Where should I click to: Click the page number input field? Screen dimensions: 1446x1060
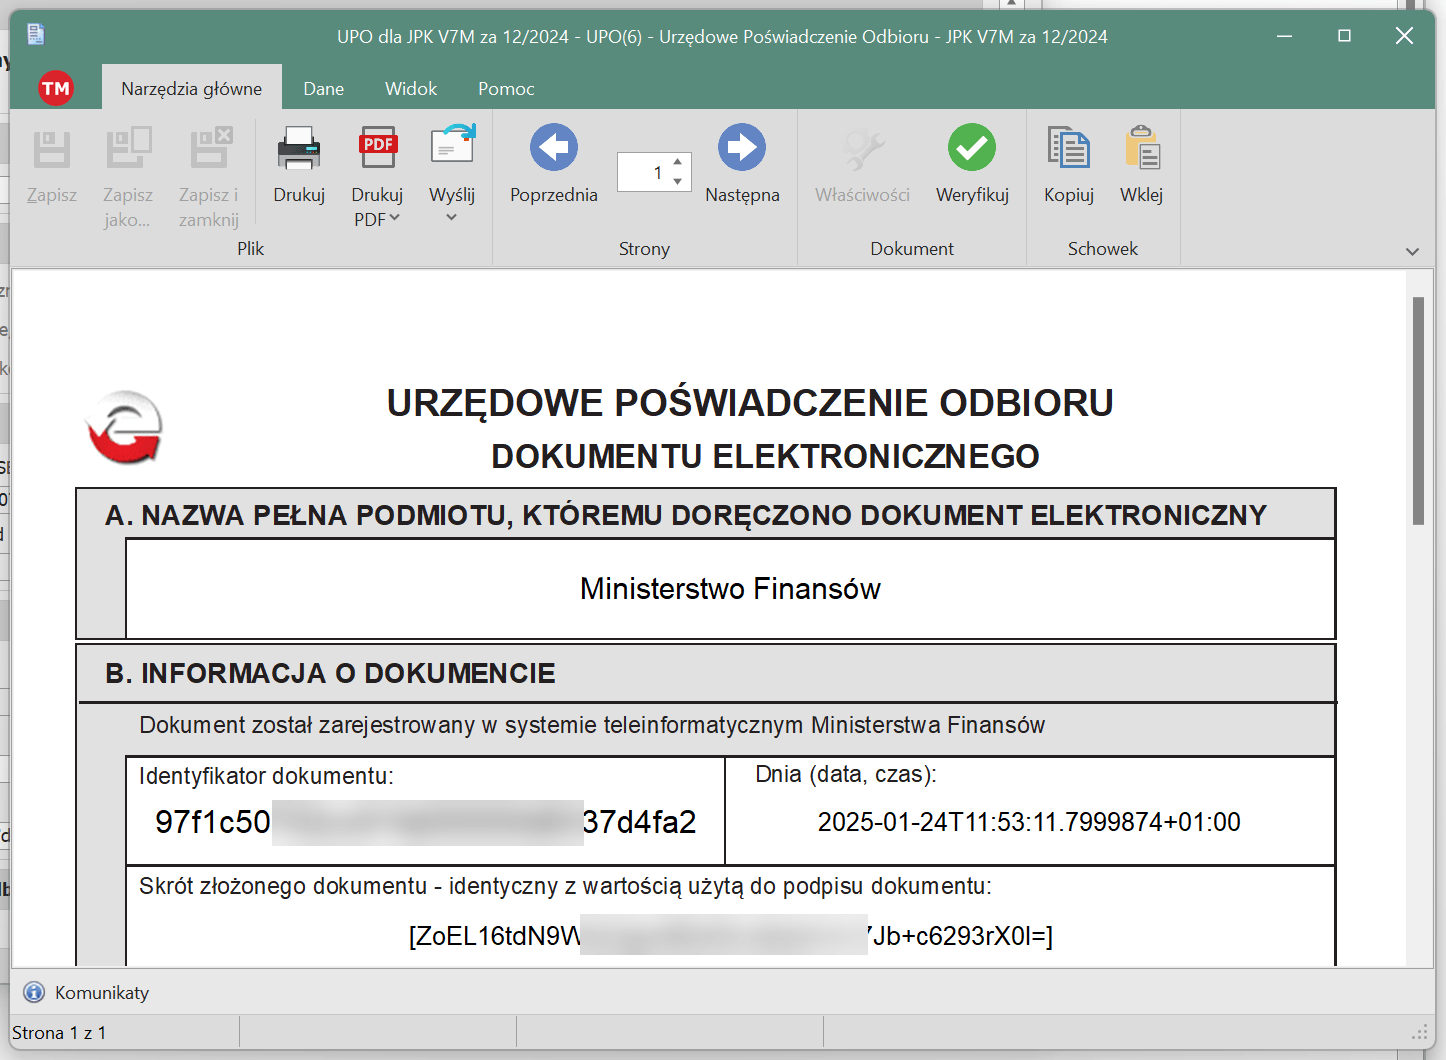[x=643, y=172]
